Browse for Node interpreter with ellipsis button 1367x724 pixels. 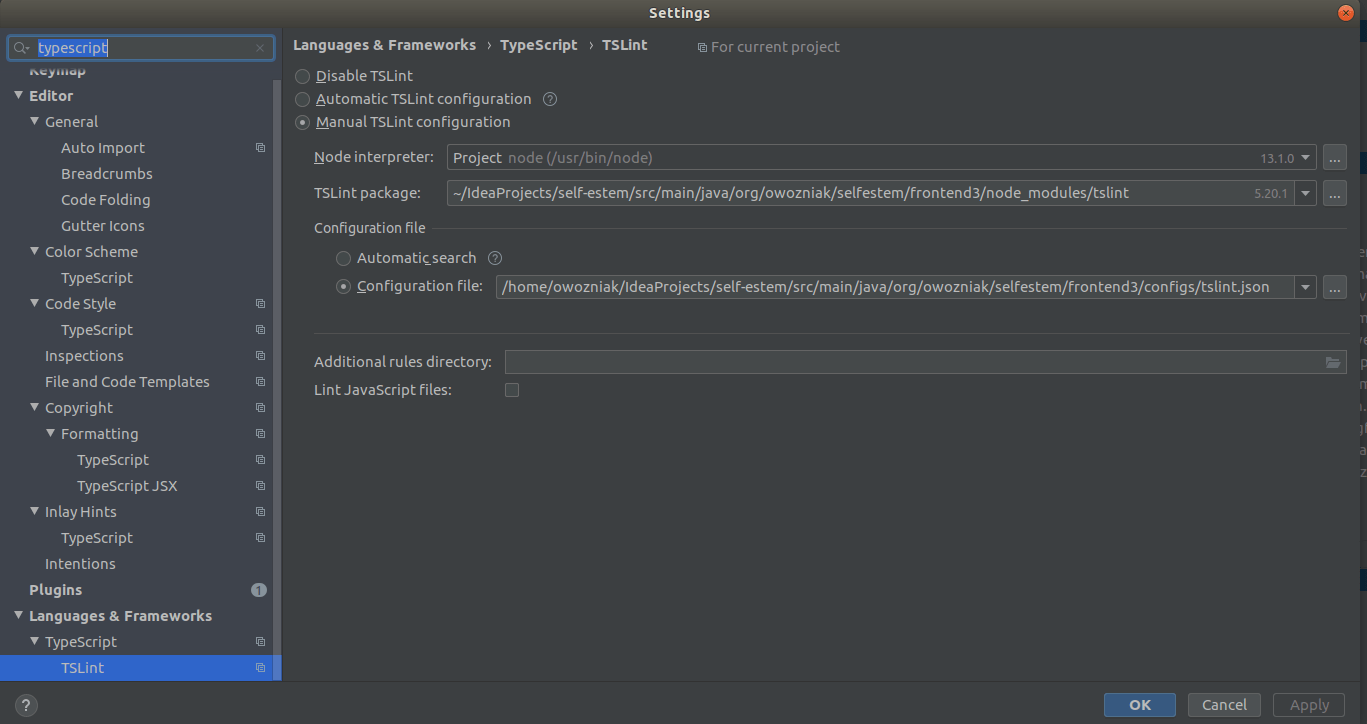[x=1335, y=158]
